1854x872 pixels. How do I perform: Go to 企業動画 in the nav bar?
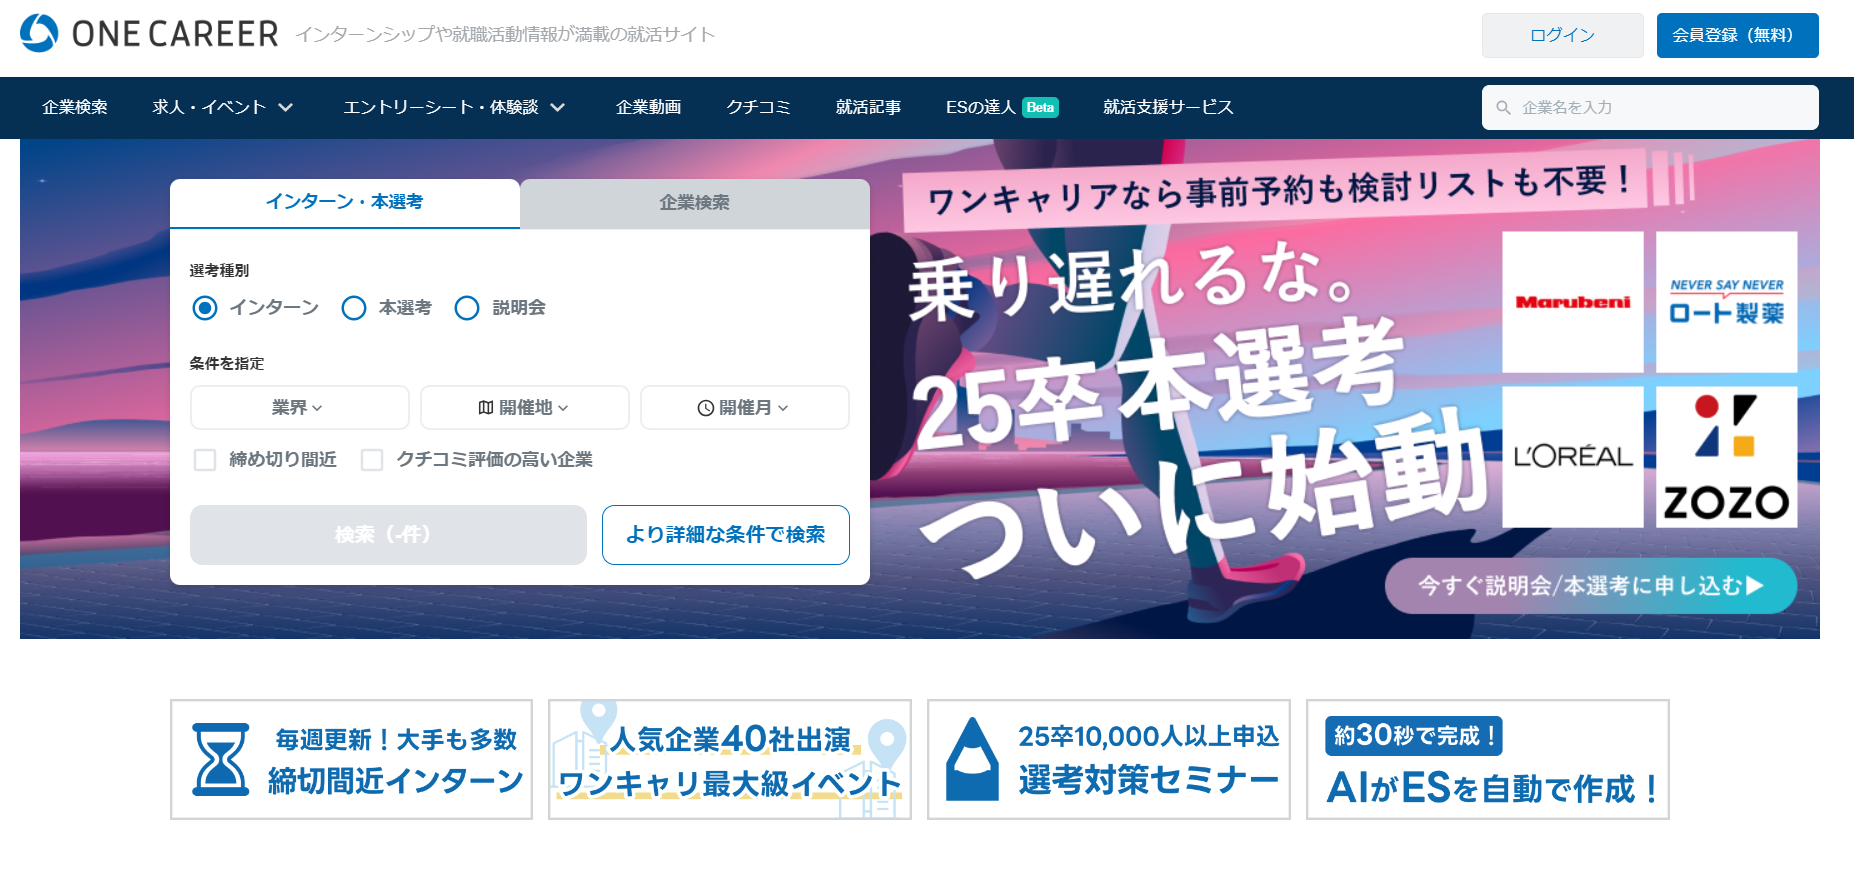pyautogui.click(x=648, y=108)
